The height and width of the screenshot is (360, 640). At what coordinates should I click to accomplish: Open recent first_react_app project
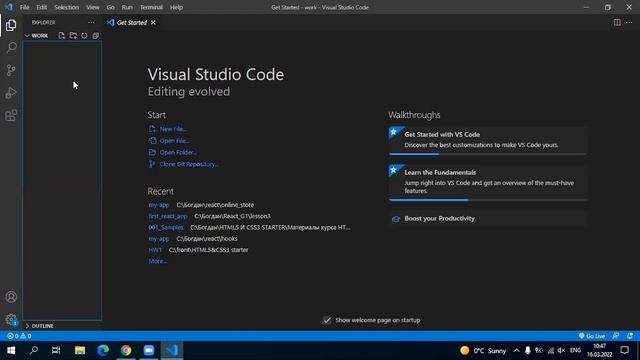tap(168, 216)
